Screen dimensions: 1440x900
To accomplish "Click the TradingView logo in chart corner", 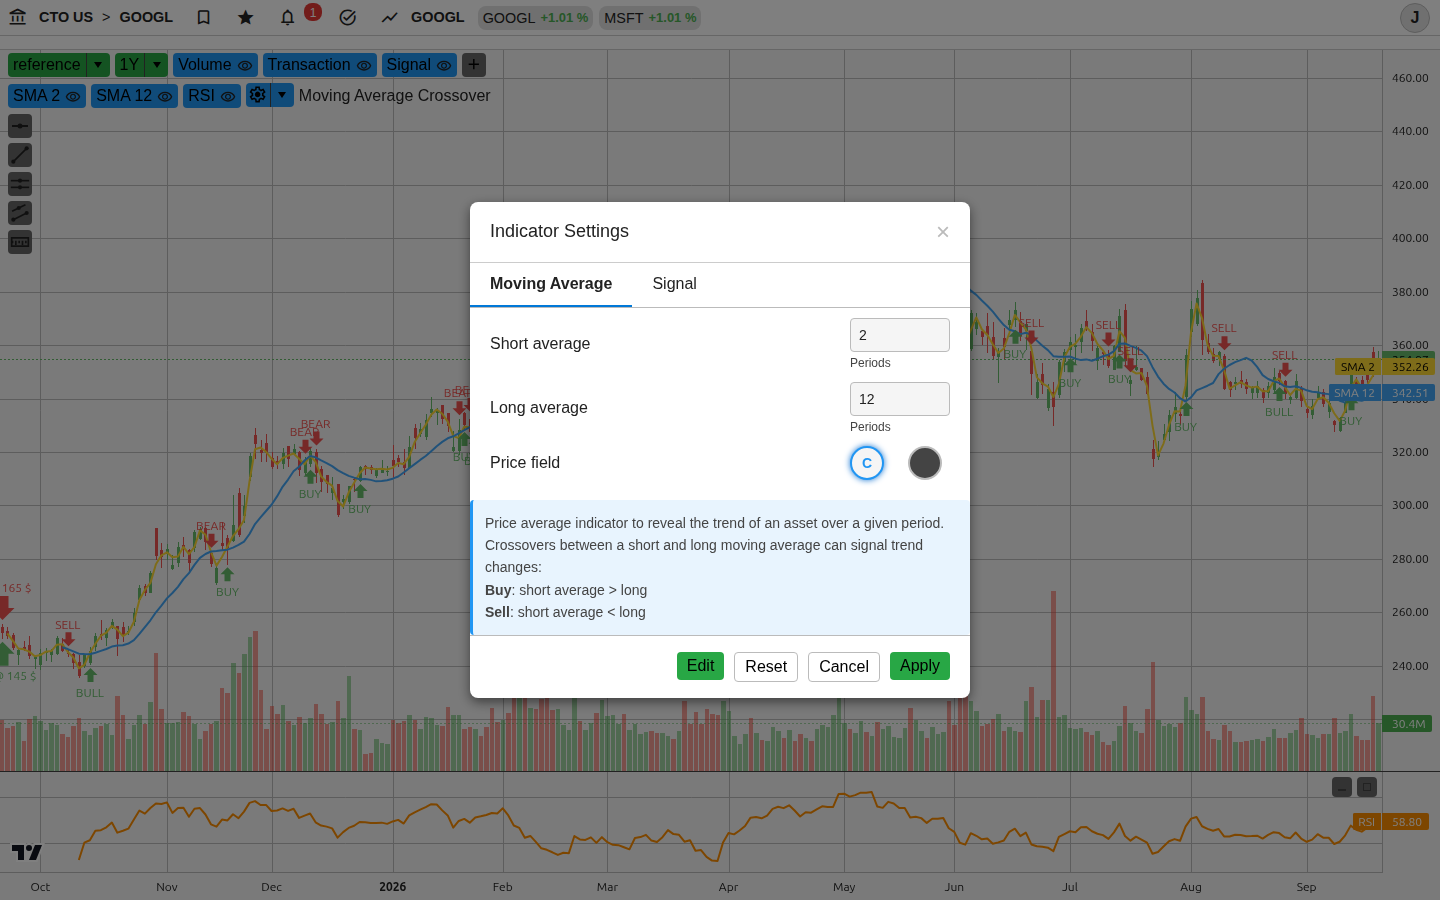I will (27, 852).
